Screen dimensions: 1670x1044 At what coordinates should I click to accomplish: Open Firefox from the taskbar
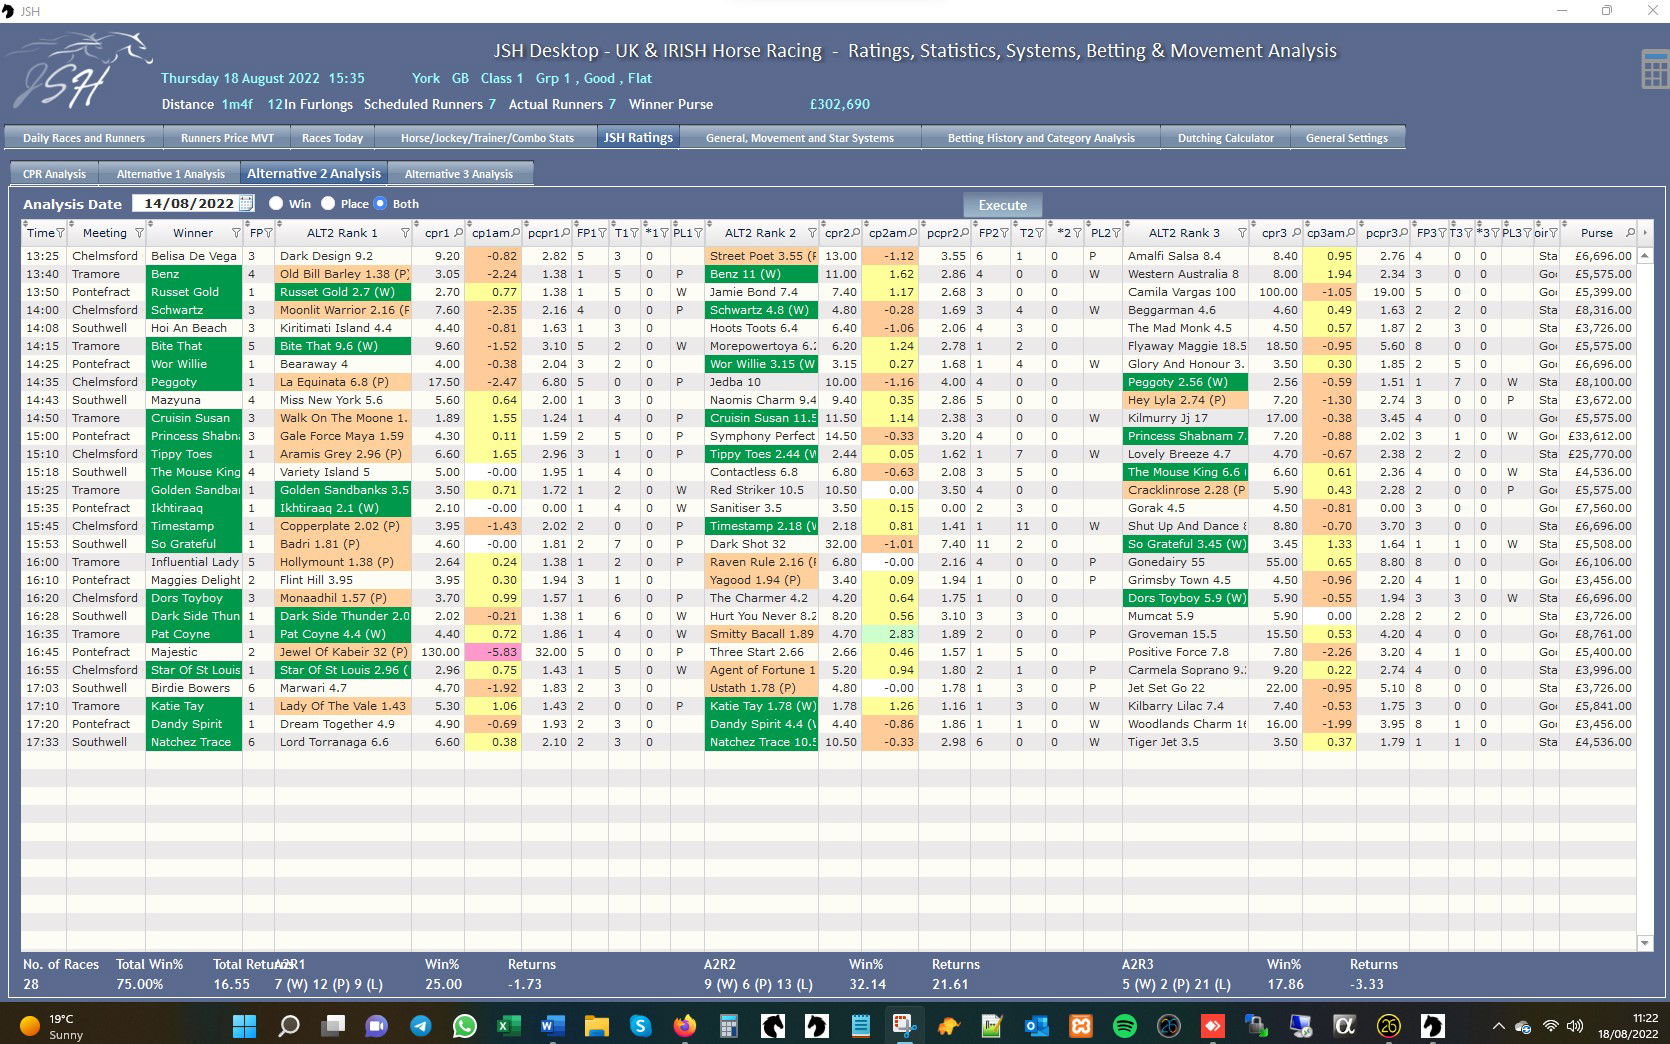(x=685, y=1025)
